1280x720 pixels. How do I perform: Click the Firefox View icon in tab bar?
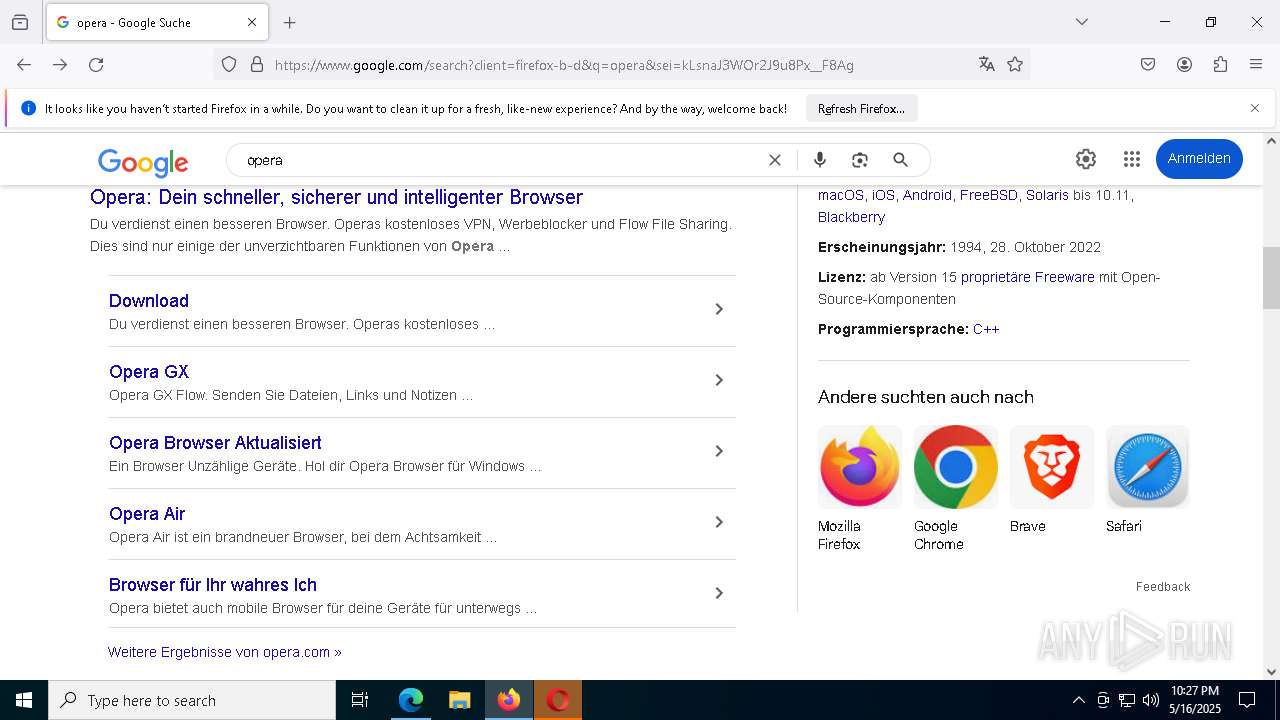[20, 22]
